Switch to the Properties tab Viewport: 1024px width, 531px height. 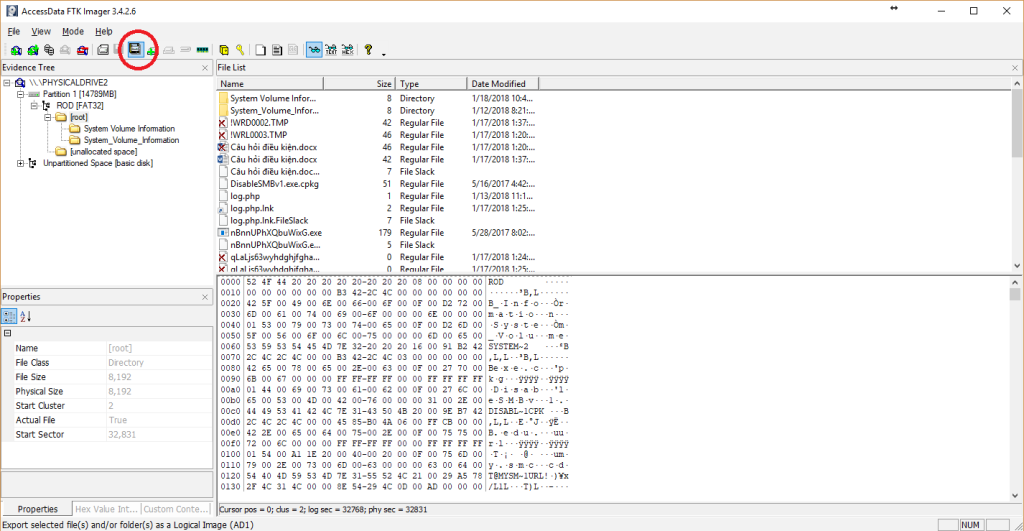37,509
